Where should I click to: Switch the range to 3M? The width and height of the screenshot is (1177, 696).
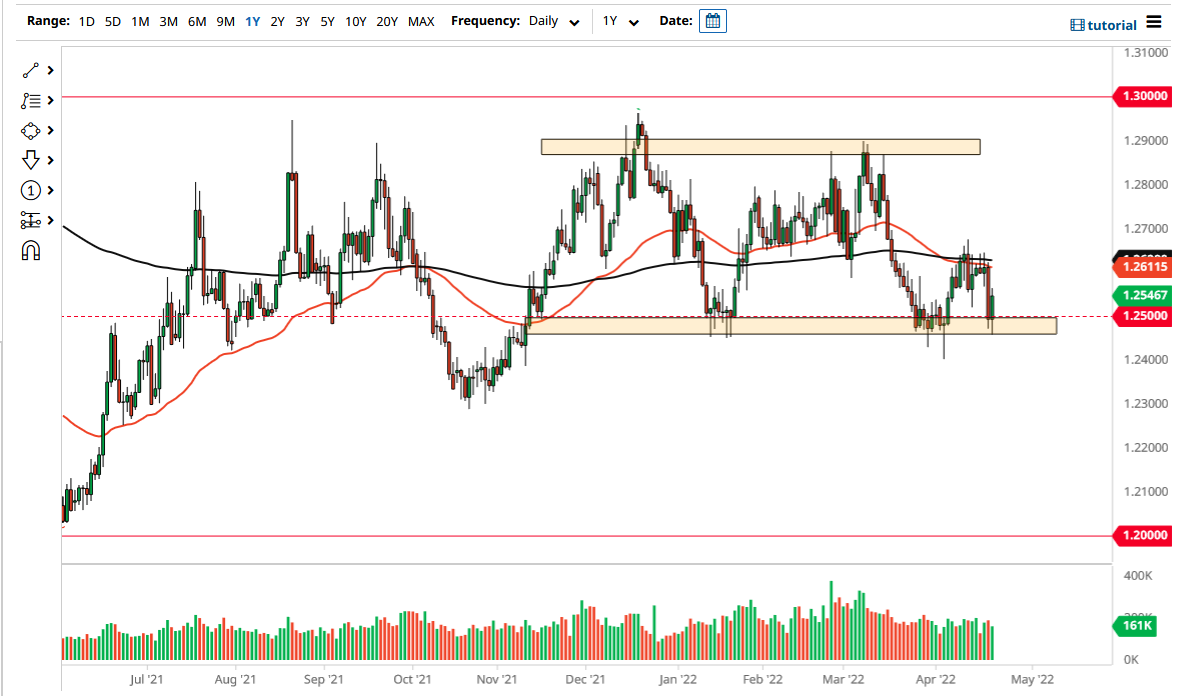point(166,21)
